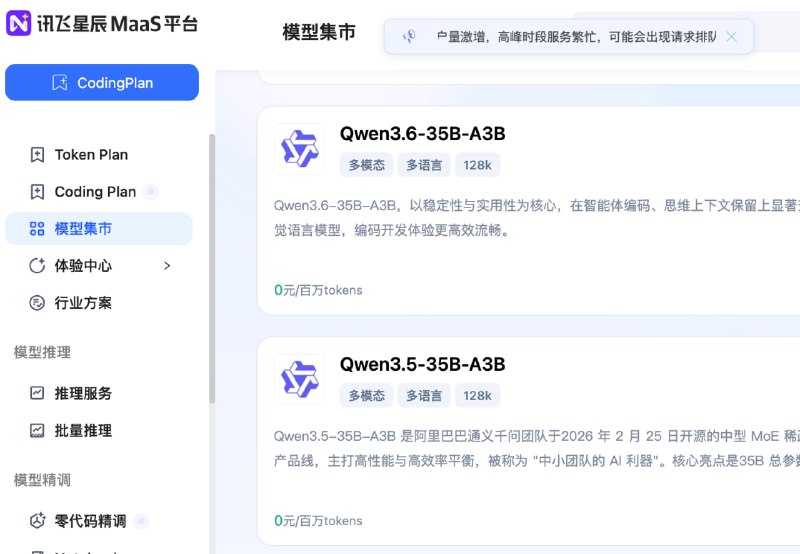The width and height of the screenshot is (800, 554).
Task: Click the 模型集市 grid icon
Action: pyautogui.click(x=37, y=229)
